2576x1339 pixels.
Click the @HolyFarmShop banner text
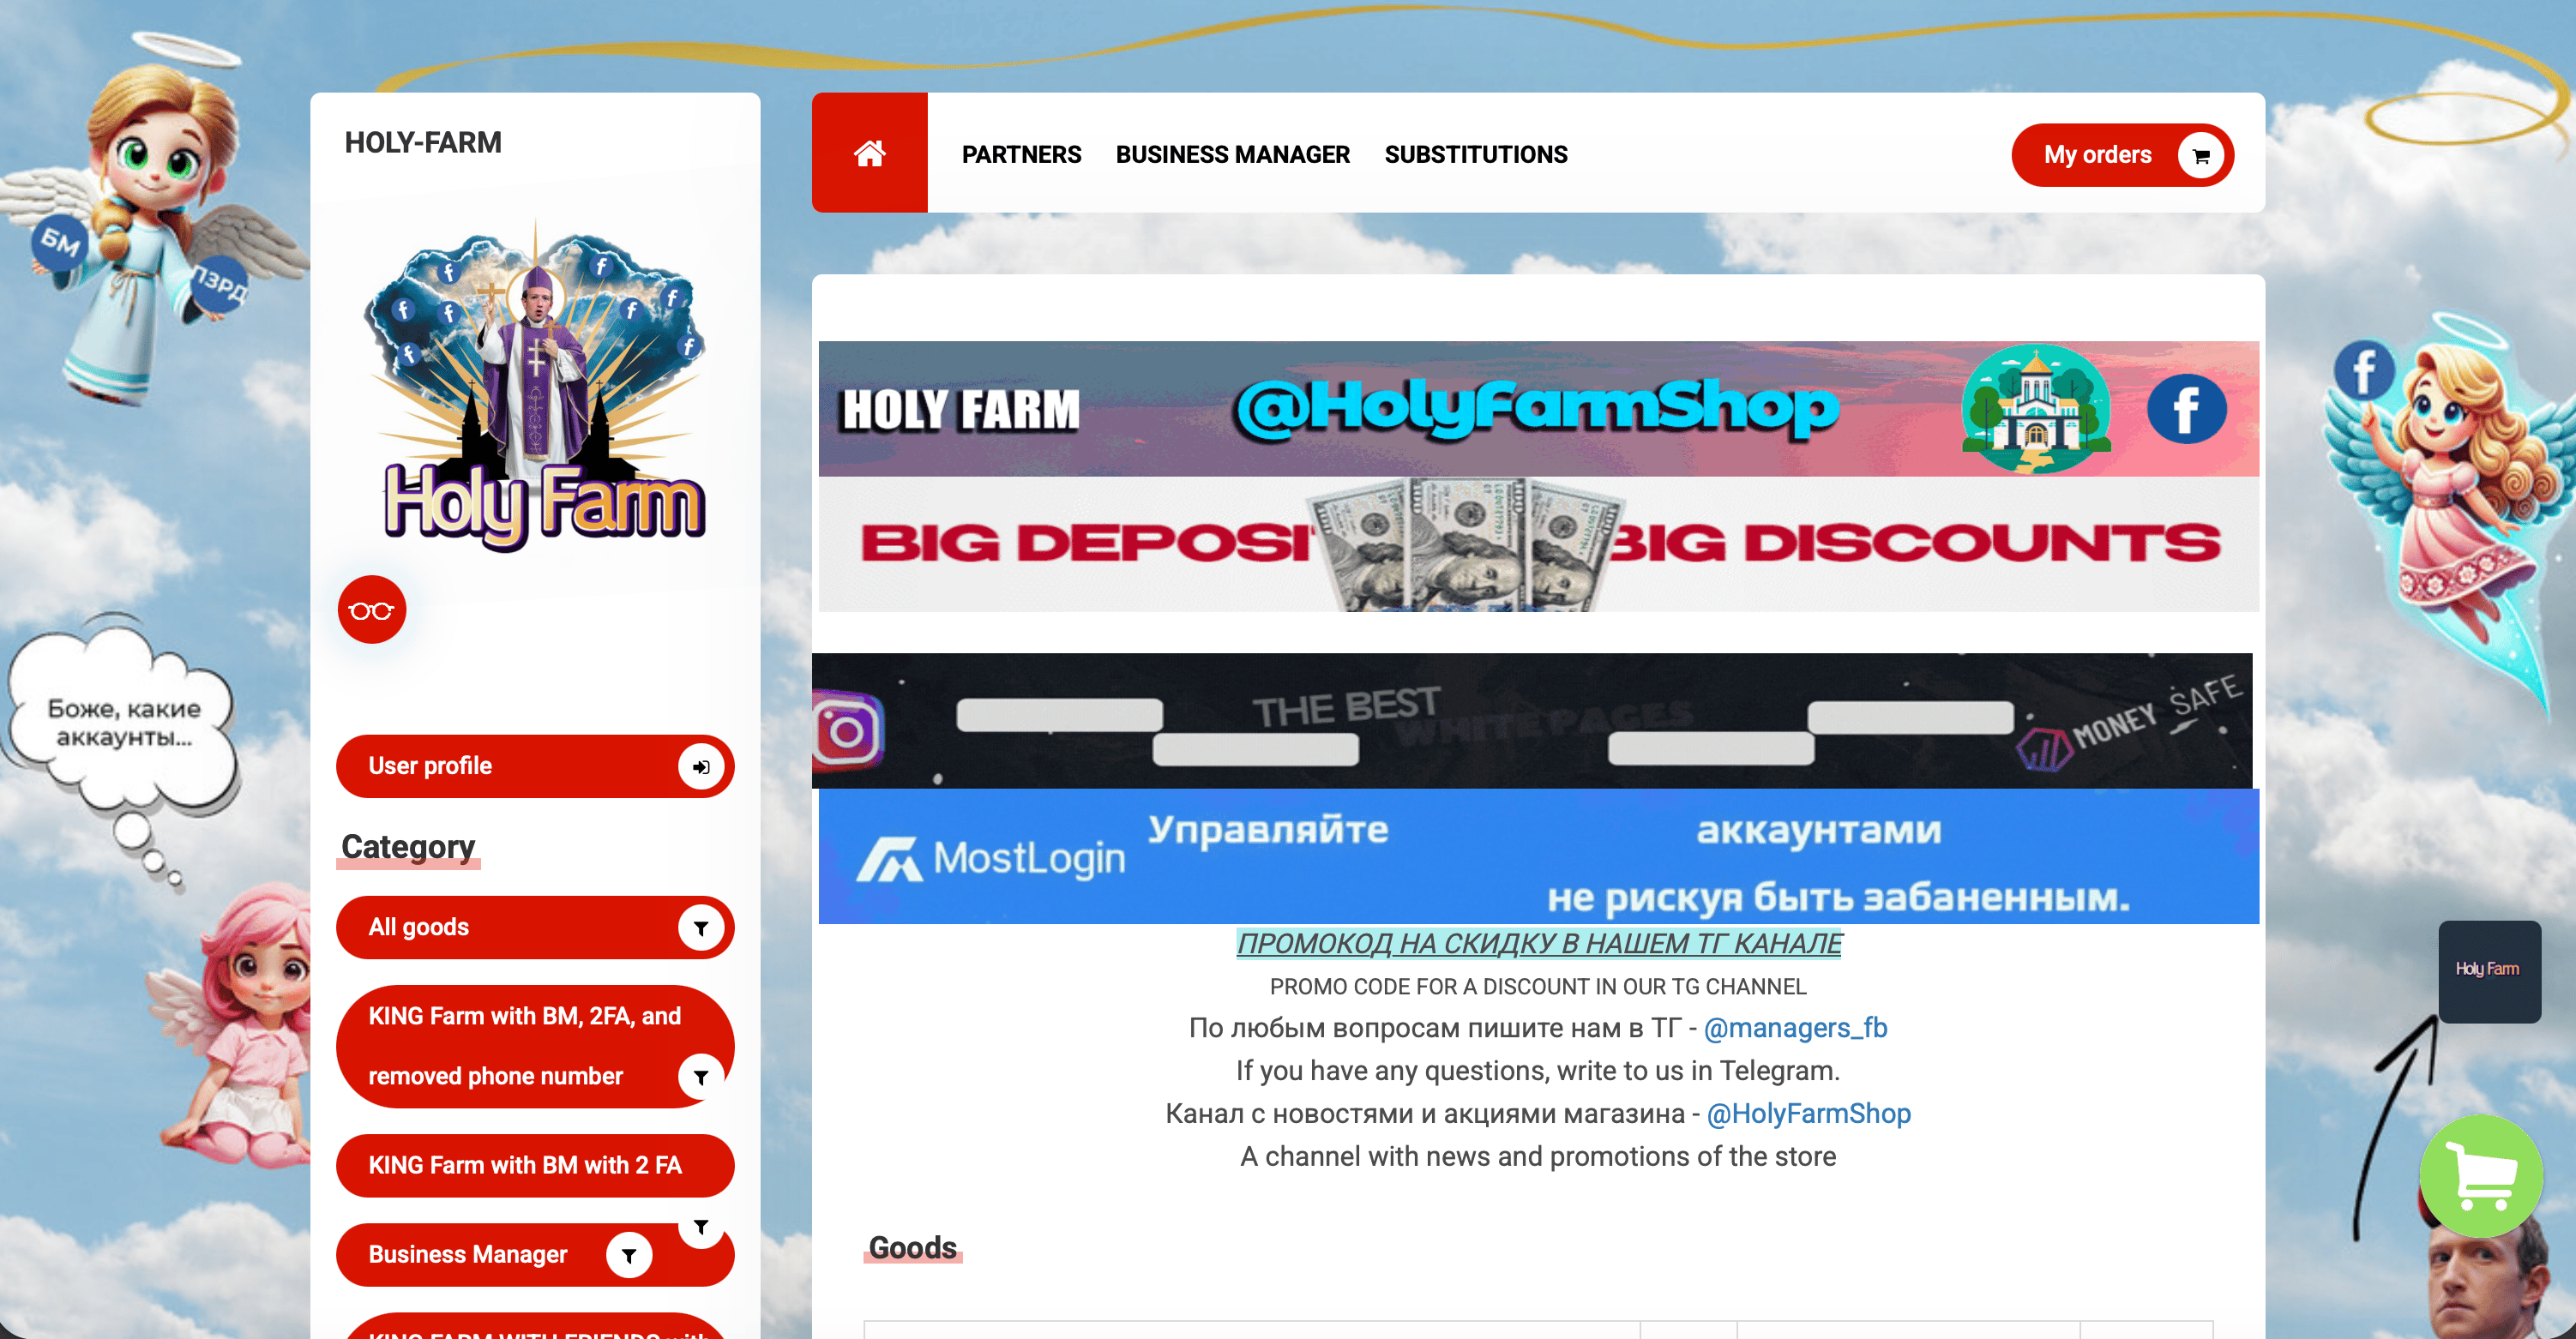(x=1536, y=409)
